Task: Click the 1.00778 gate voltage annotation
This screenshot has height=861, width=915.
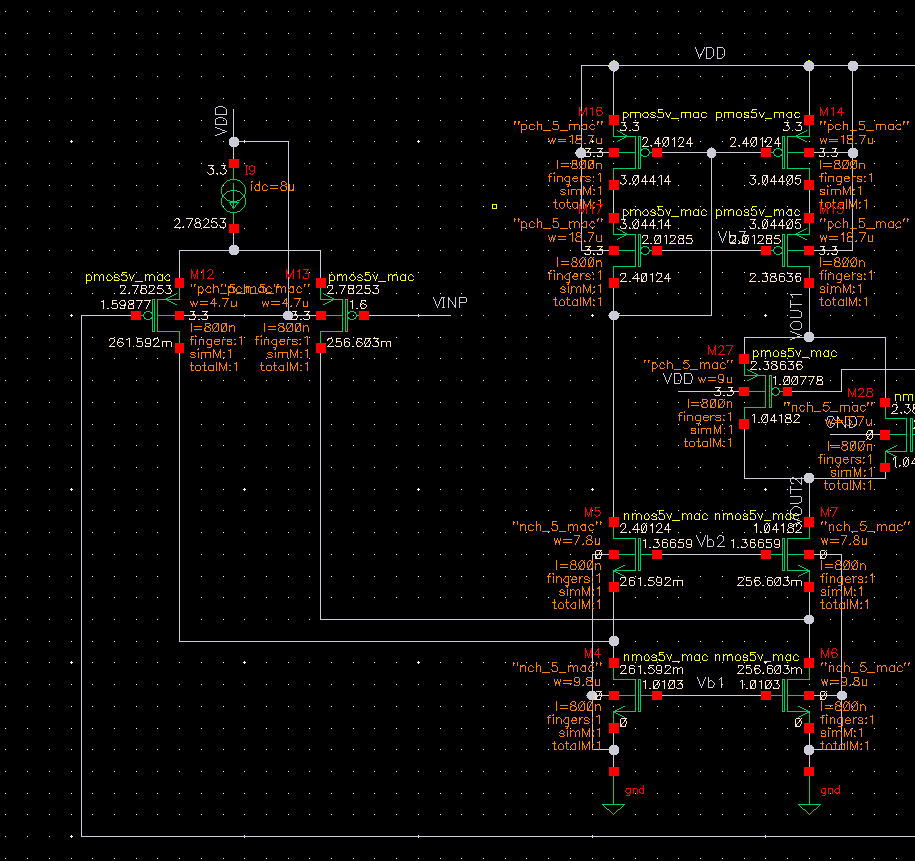Action: coord(798,381)
